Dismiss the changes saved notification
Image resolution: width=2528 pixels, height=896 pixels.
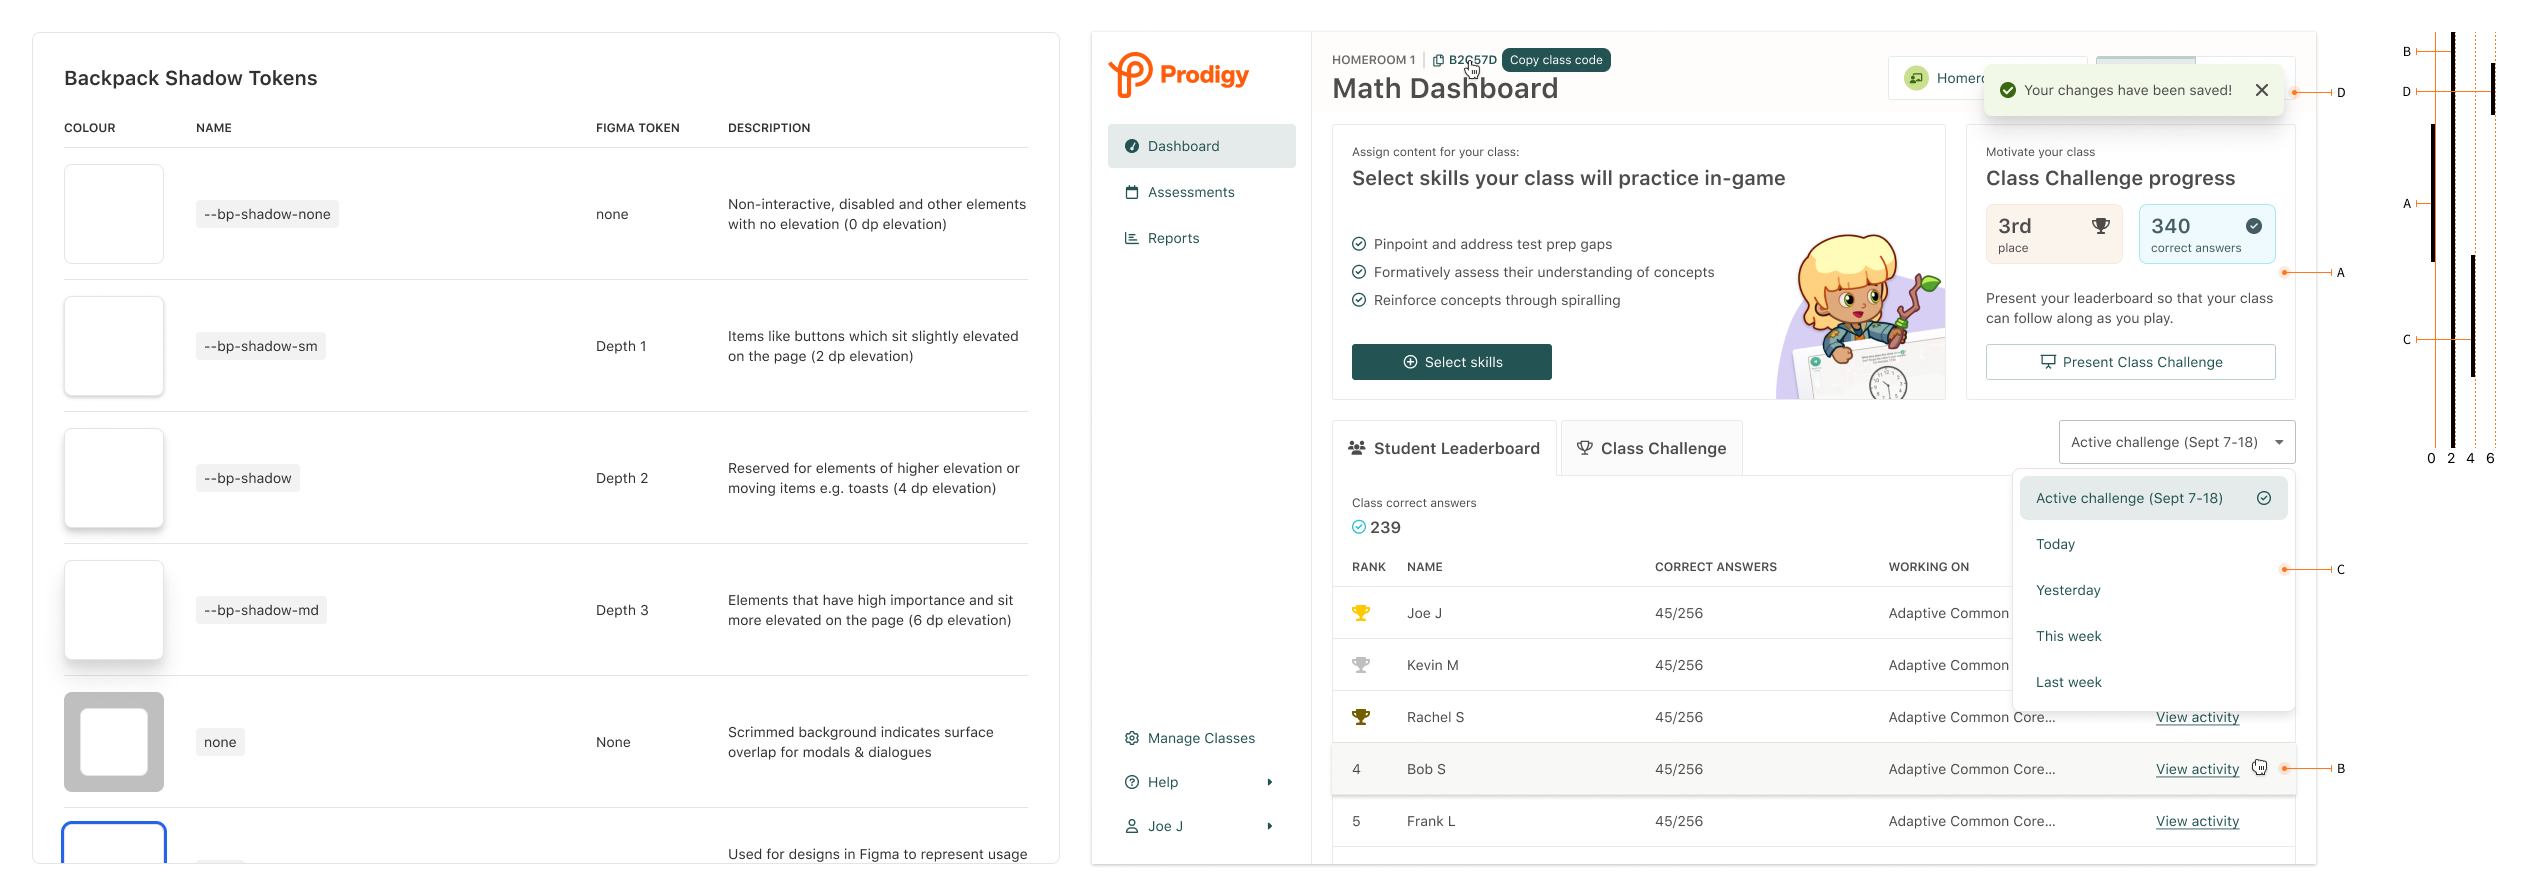pos(2262,90)
